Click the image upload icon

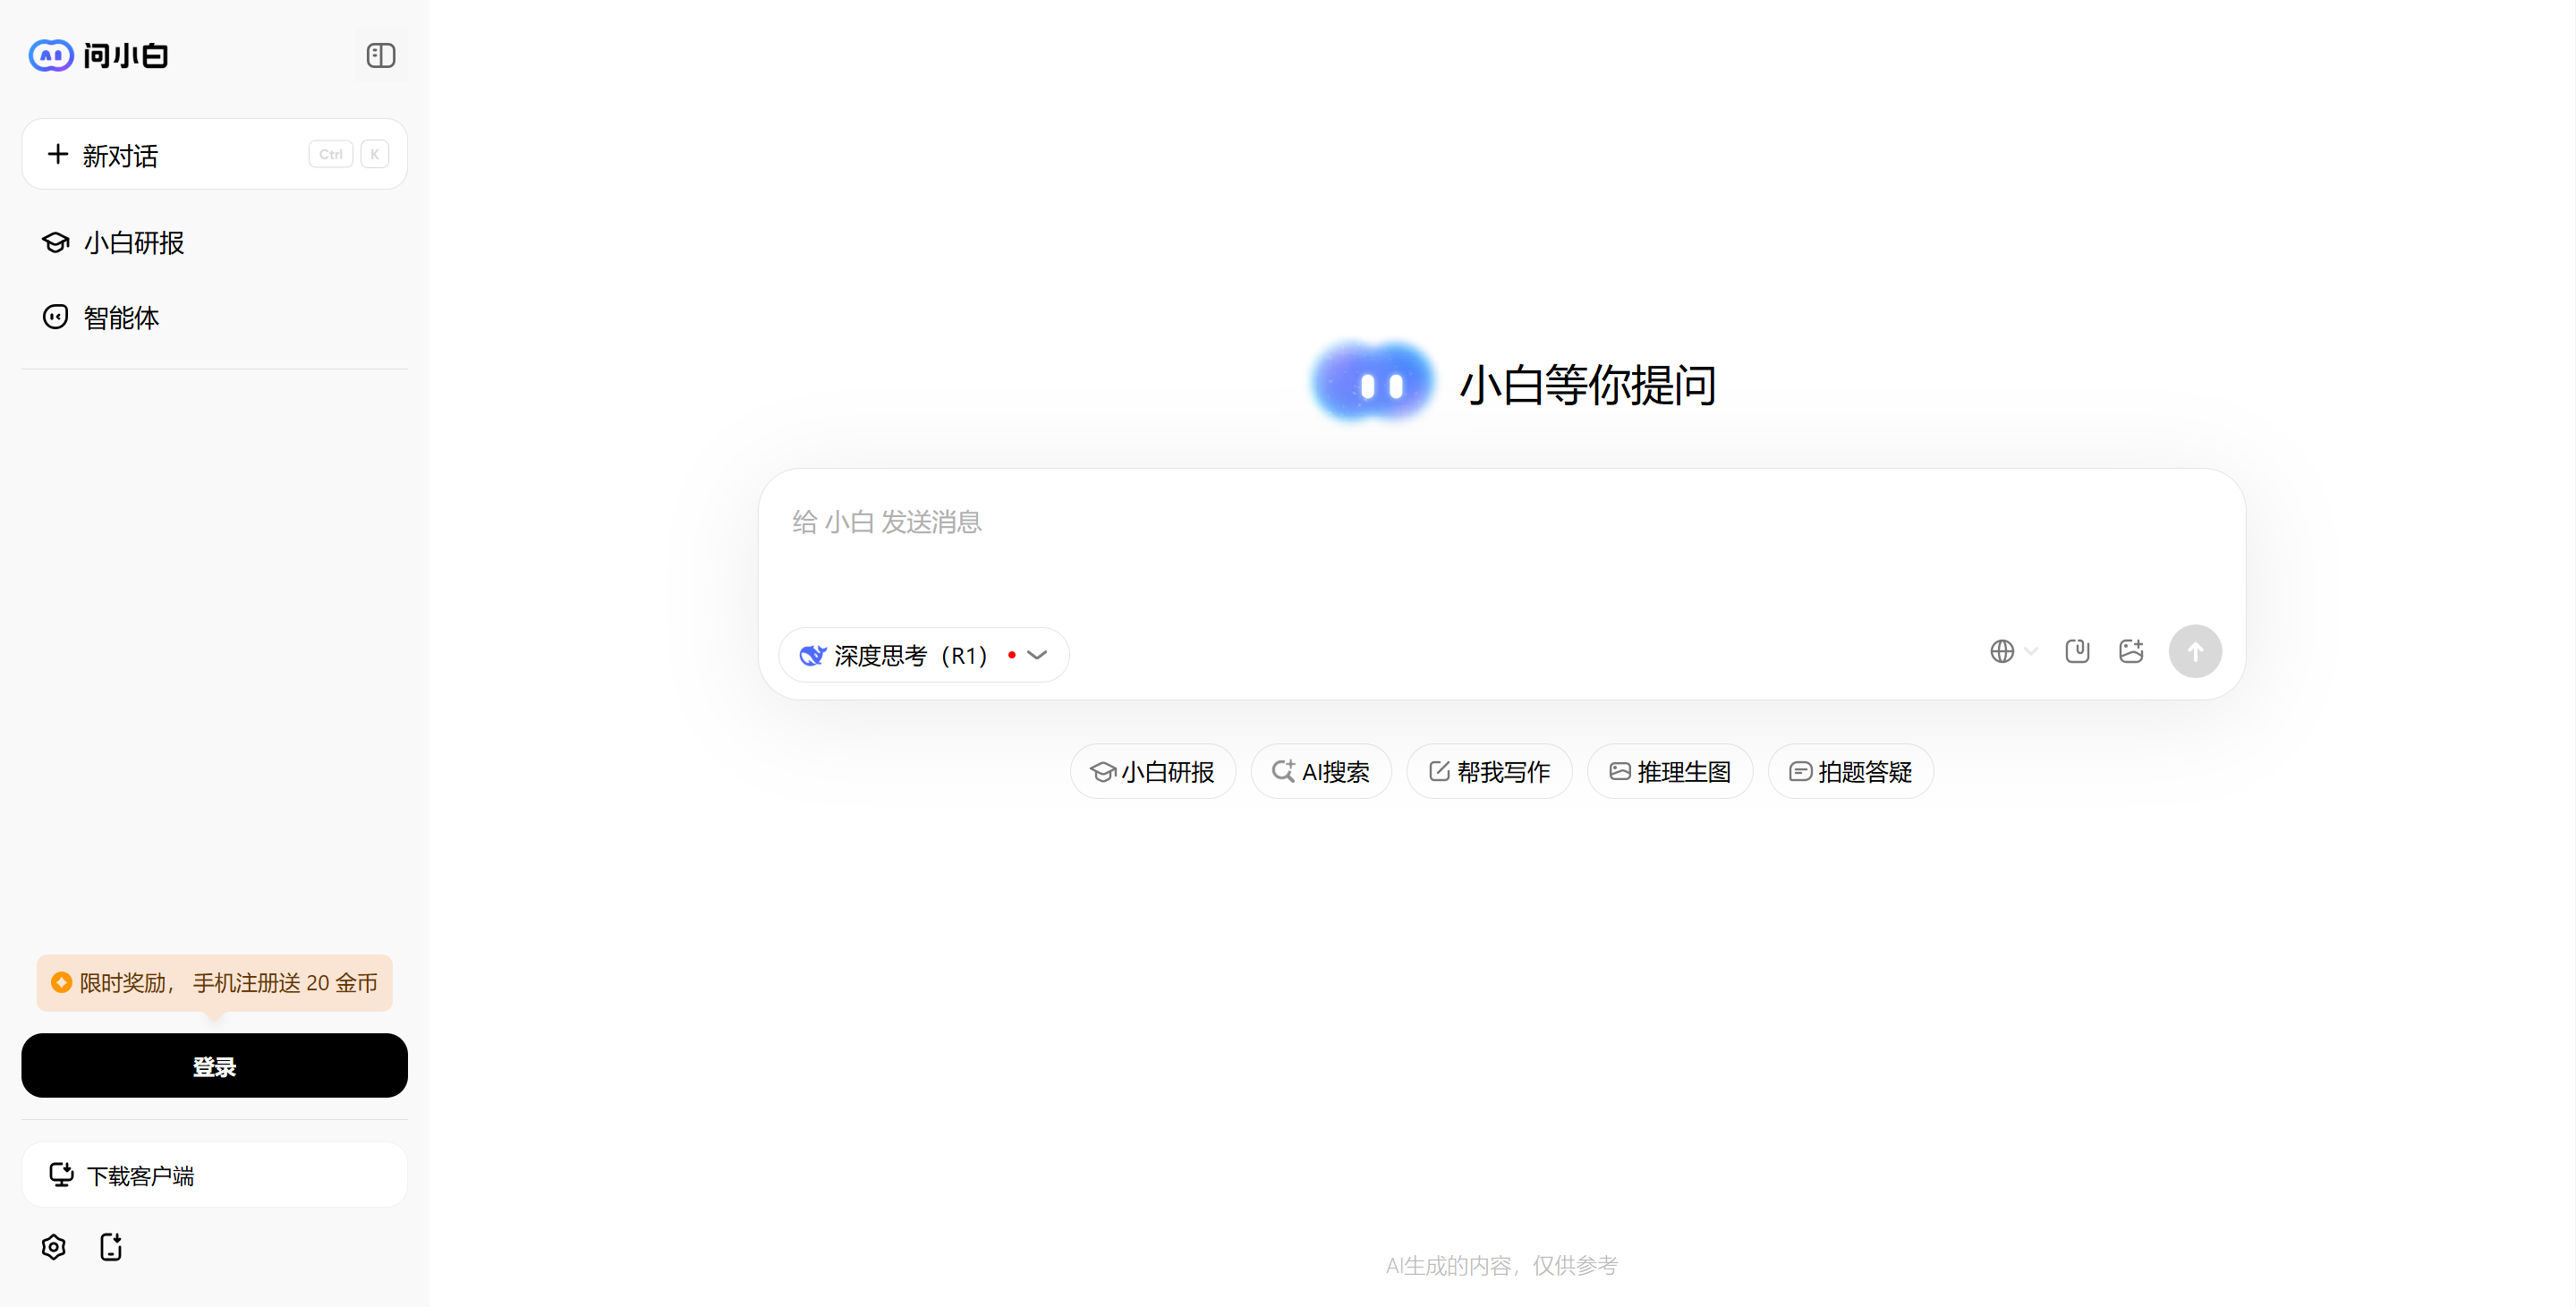tap(2131, 652)
